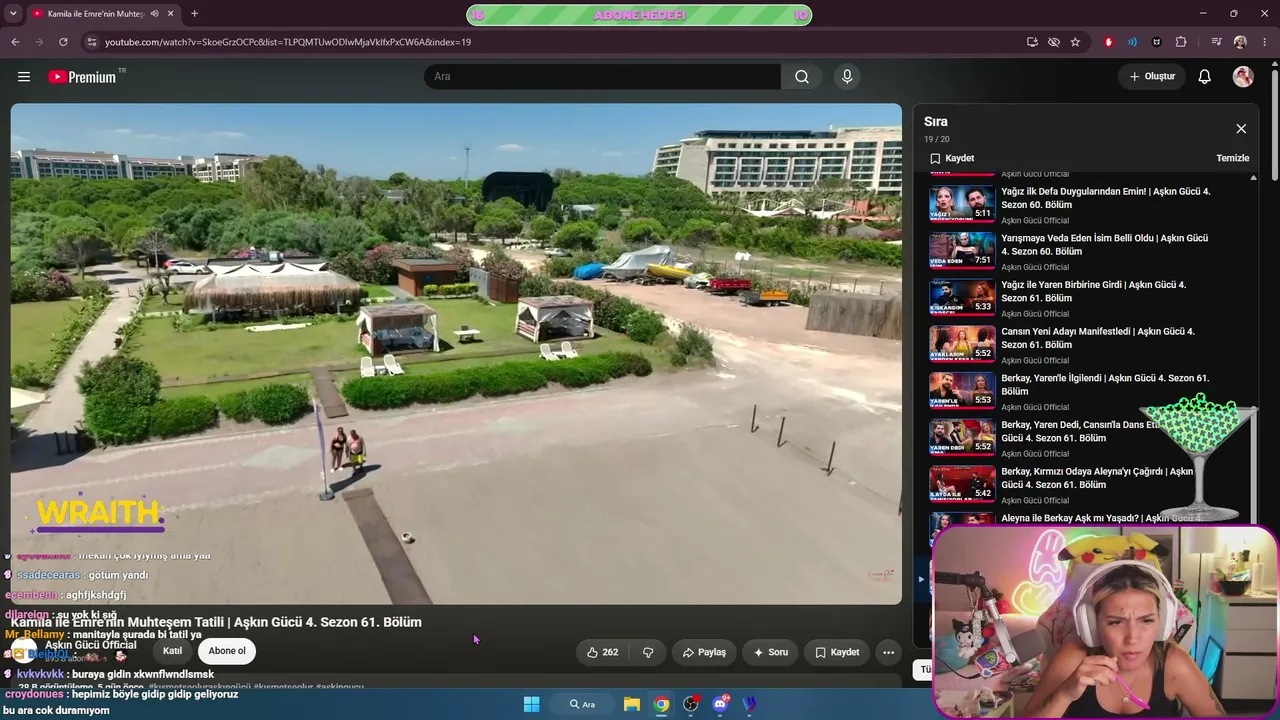The image size is (1280, 720).
Task: Start voice search with microphone icon
Action: [x=847, y=77]
